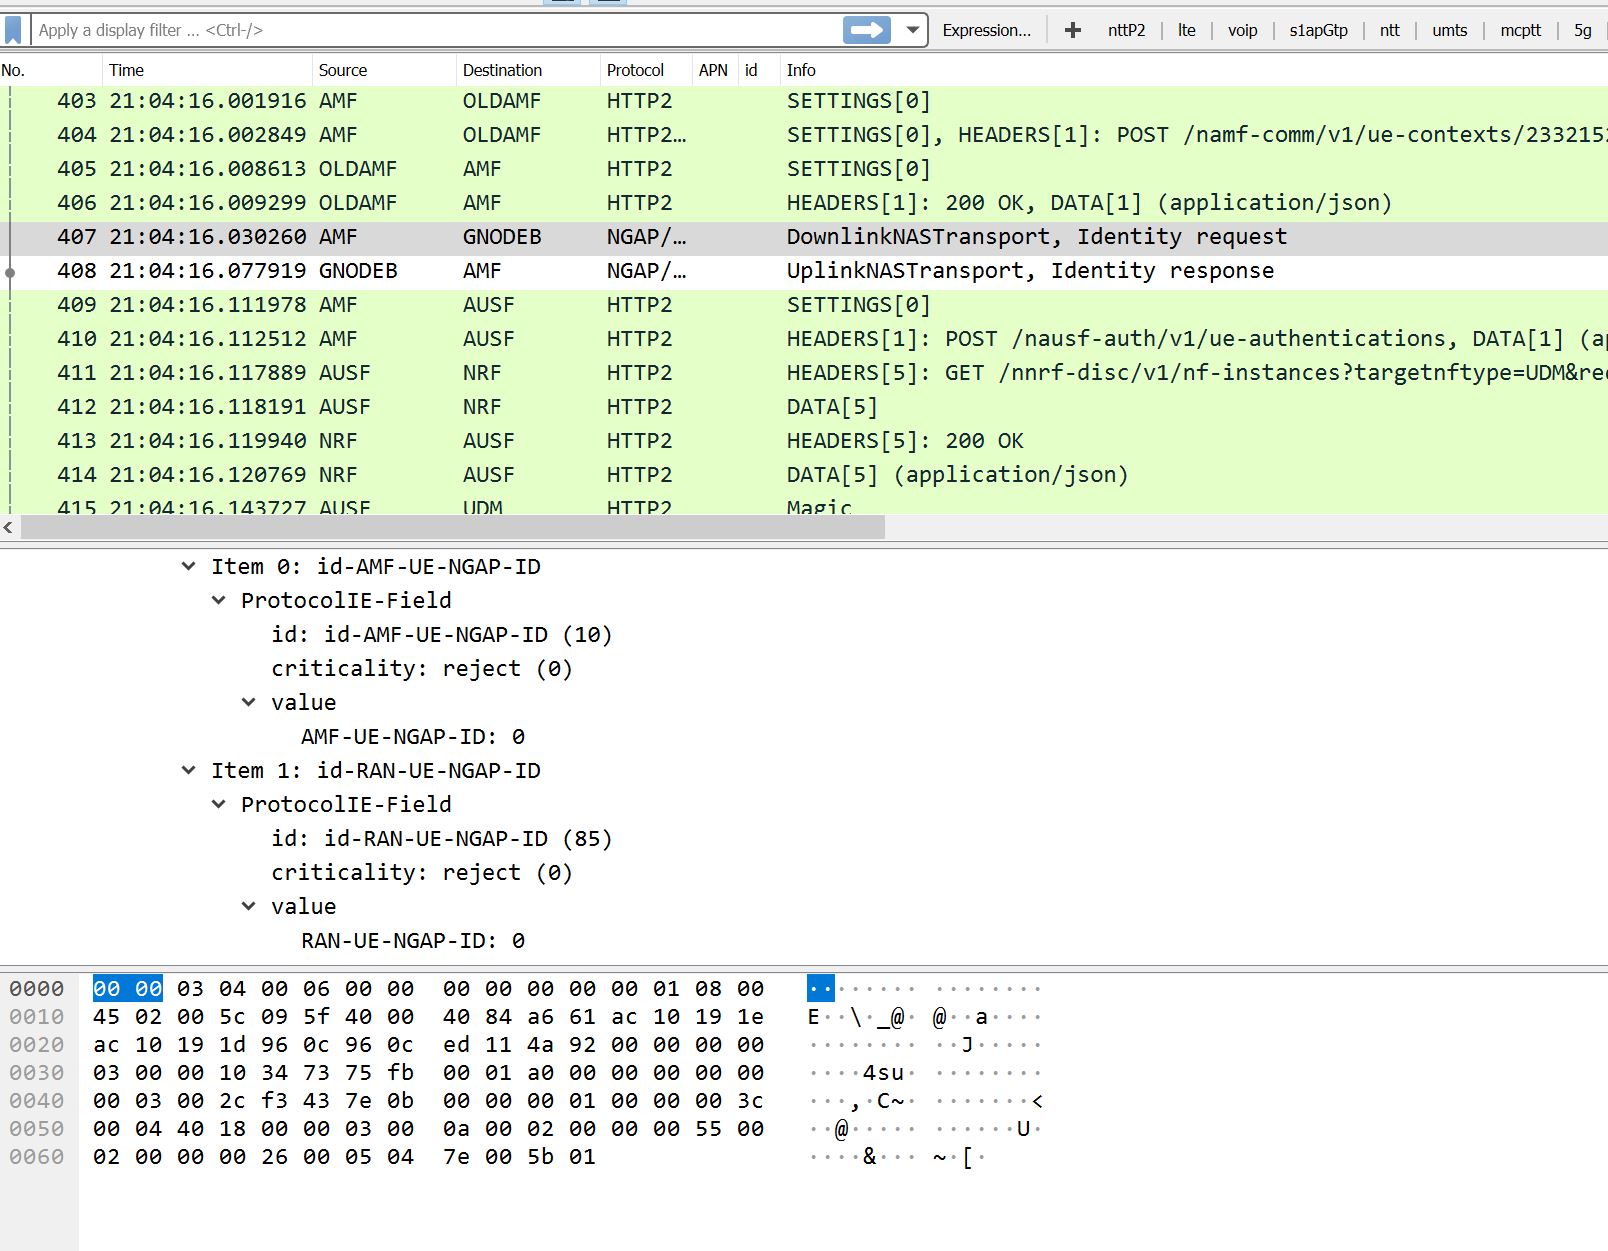This screenshot has height=1251, width=1608.
Task: Collapse the value node showing RAN-UE-NGAP-ID
Action: (248, 906)
